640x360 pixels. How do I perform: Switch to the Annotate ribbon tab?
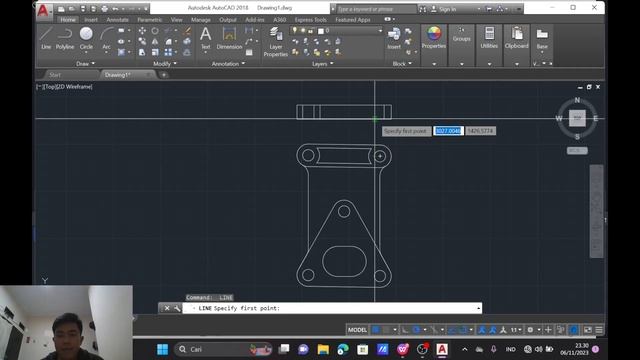click(118, 20)
